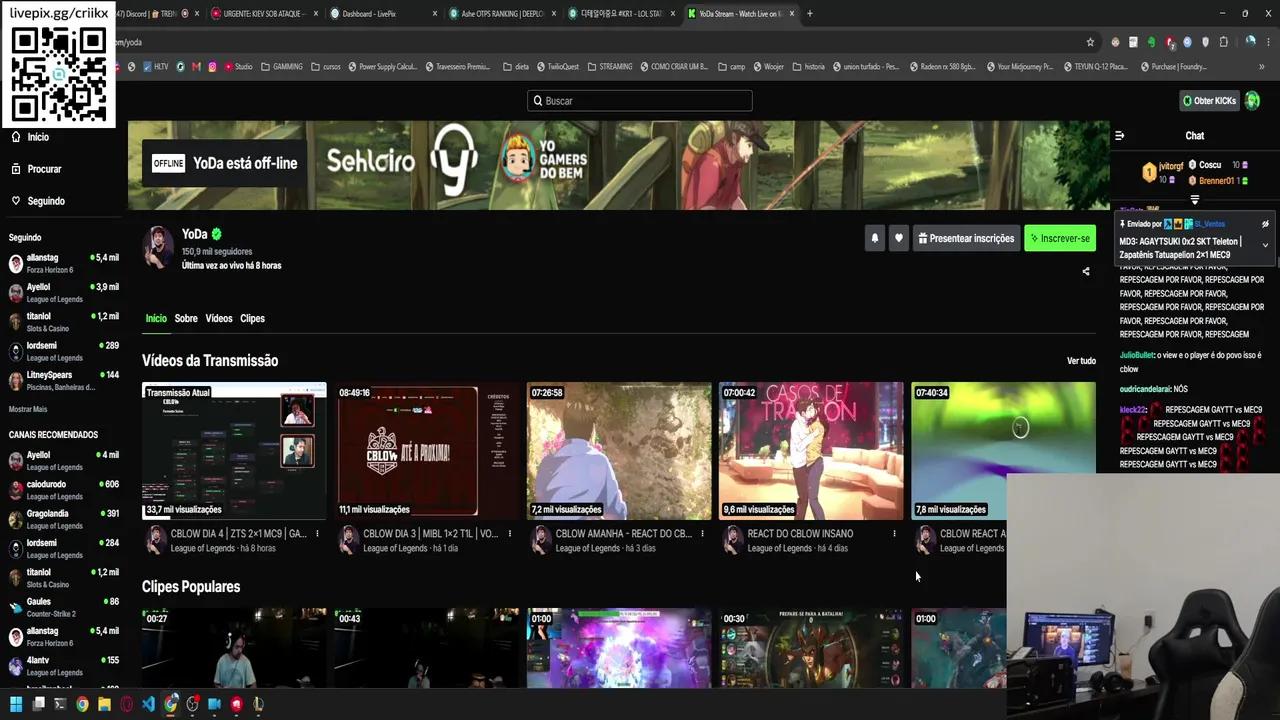Expand the pinned message chevron
Screen dimensions: 1280x720
pyautogui.click(x=1265, y=245)
